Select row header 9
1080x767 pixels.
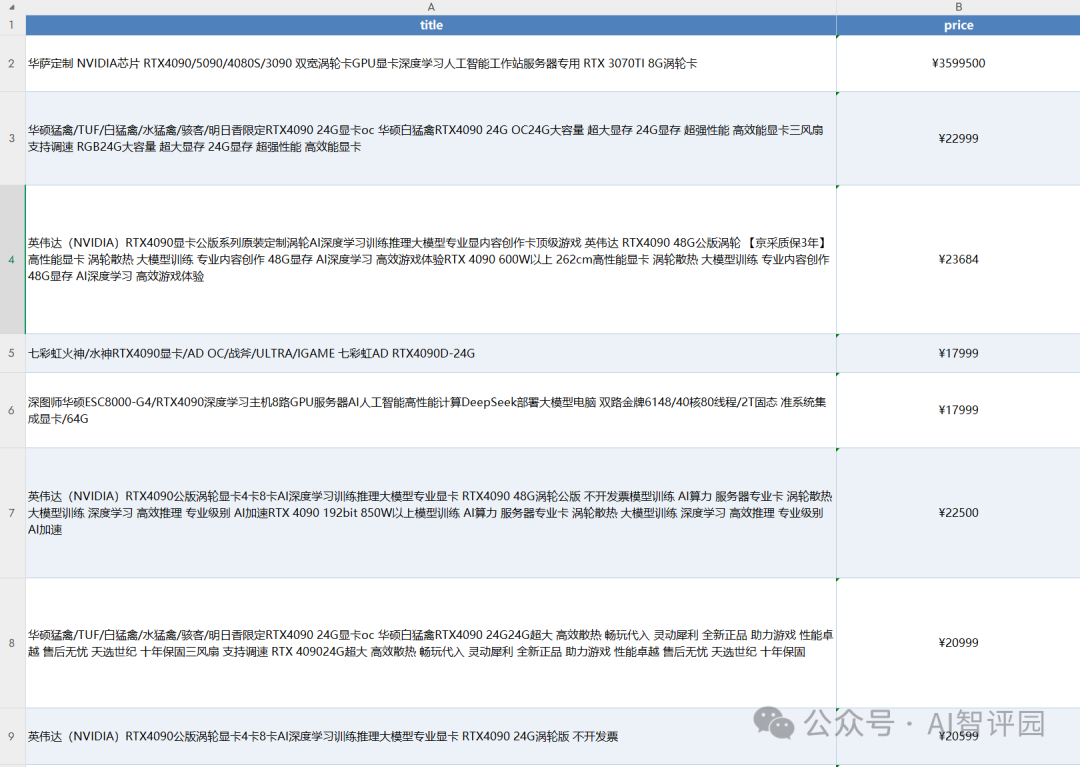point(12,736)
